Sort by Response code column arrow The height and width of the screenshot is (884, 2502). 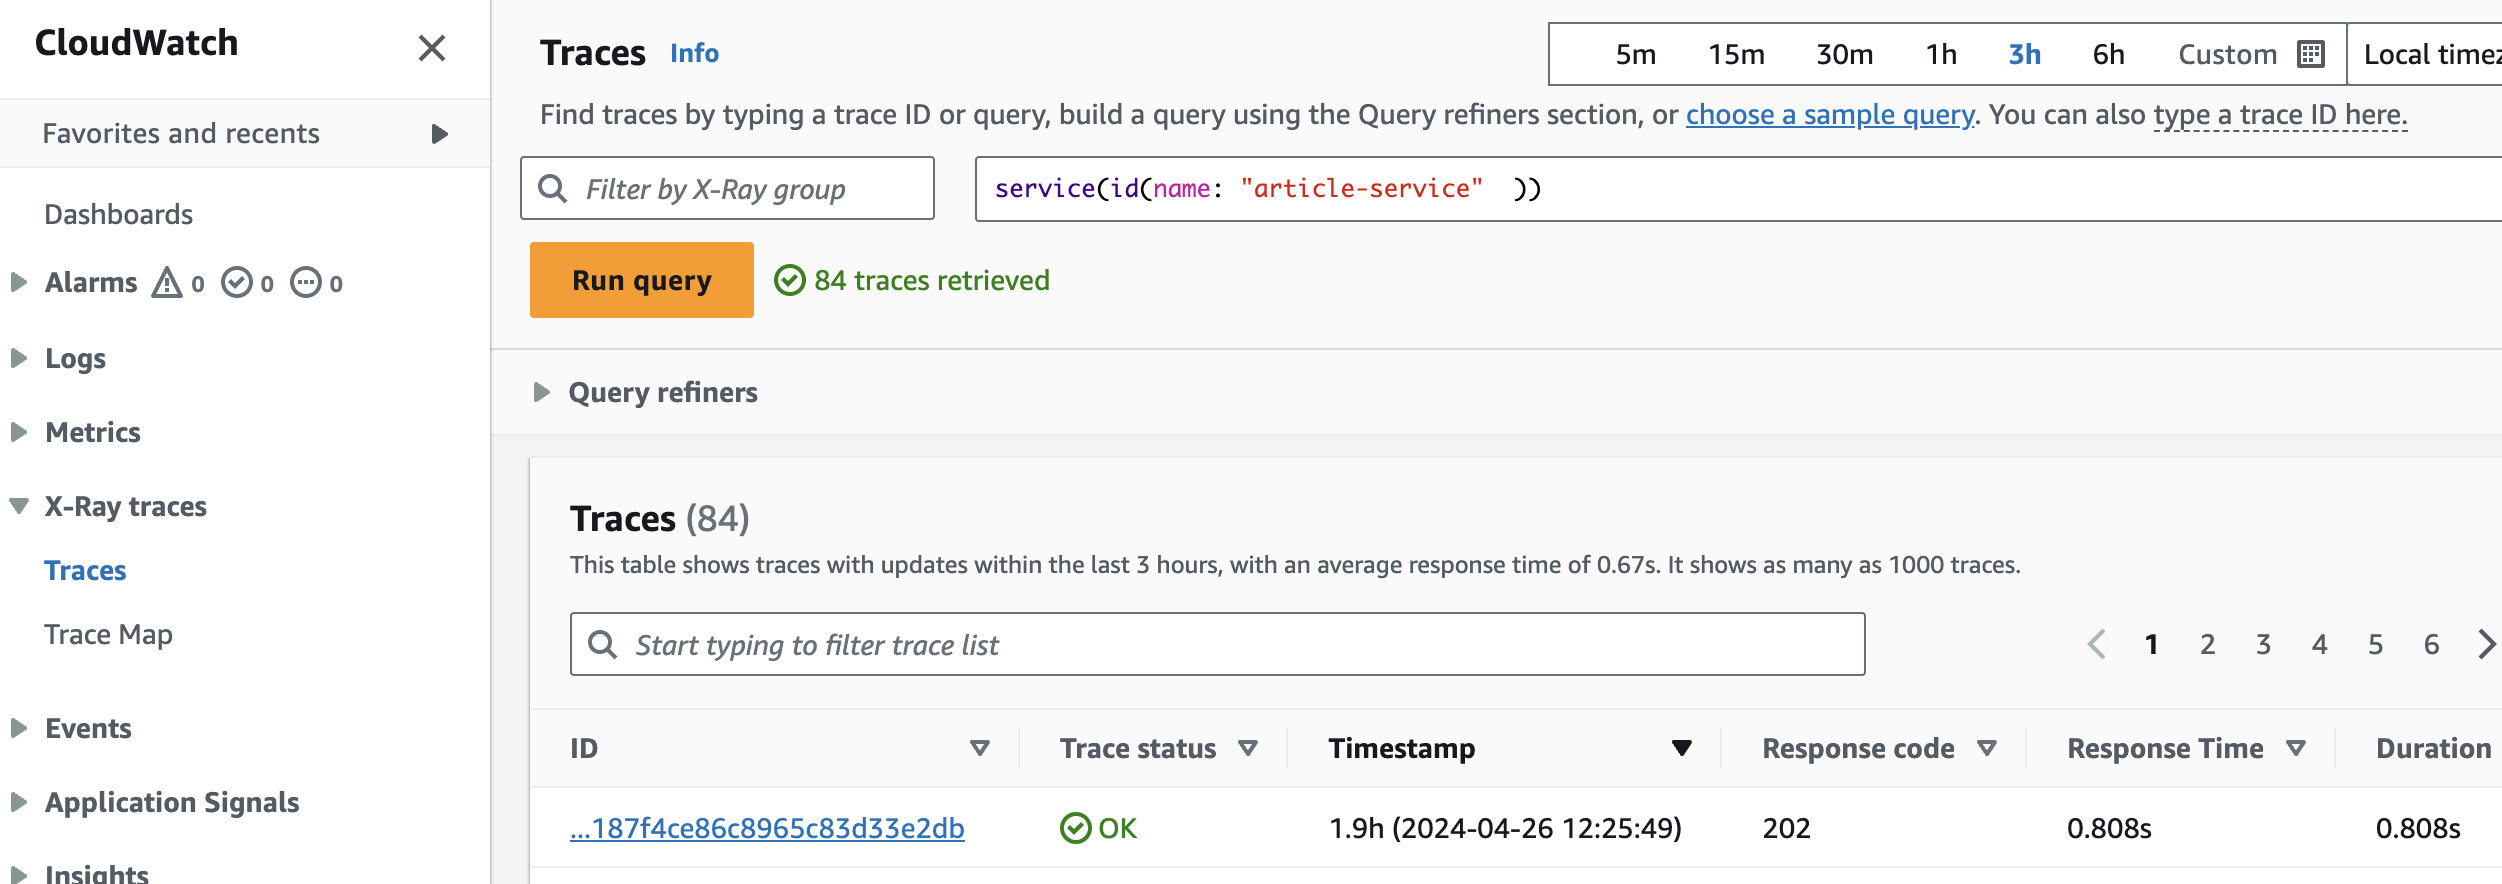pos(1987,748)
